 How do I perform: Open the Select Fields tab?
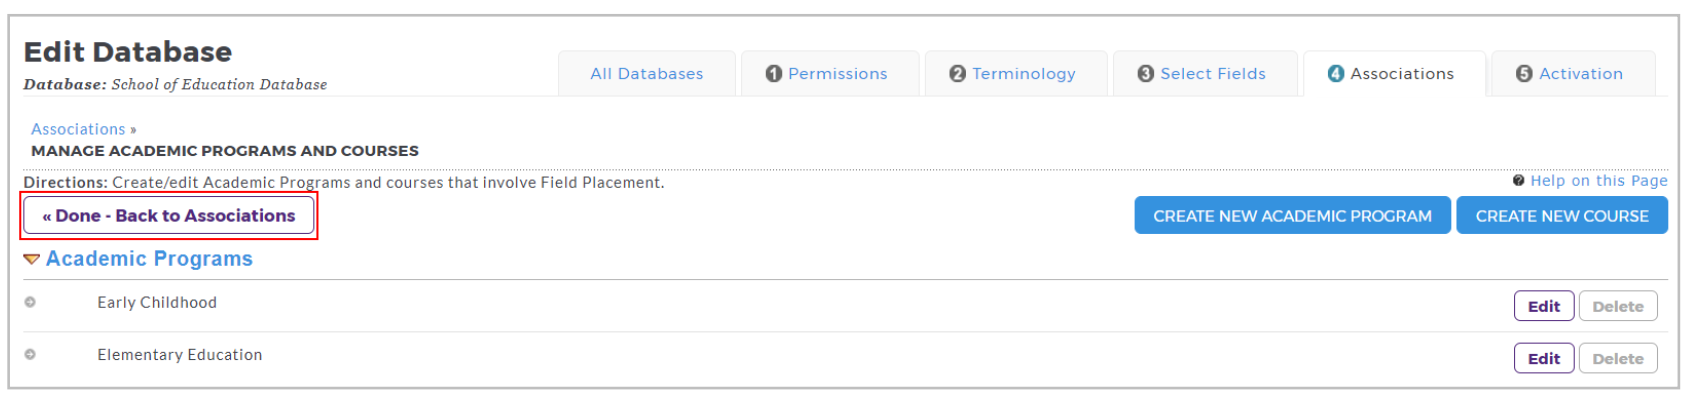[x=1203, y=74]
